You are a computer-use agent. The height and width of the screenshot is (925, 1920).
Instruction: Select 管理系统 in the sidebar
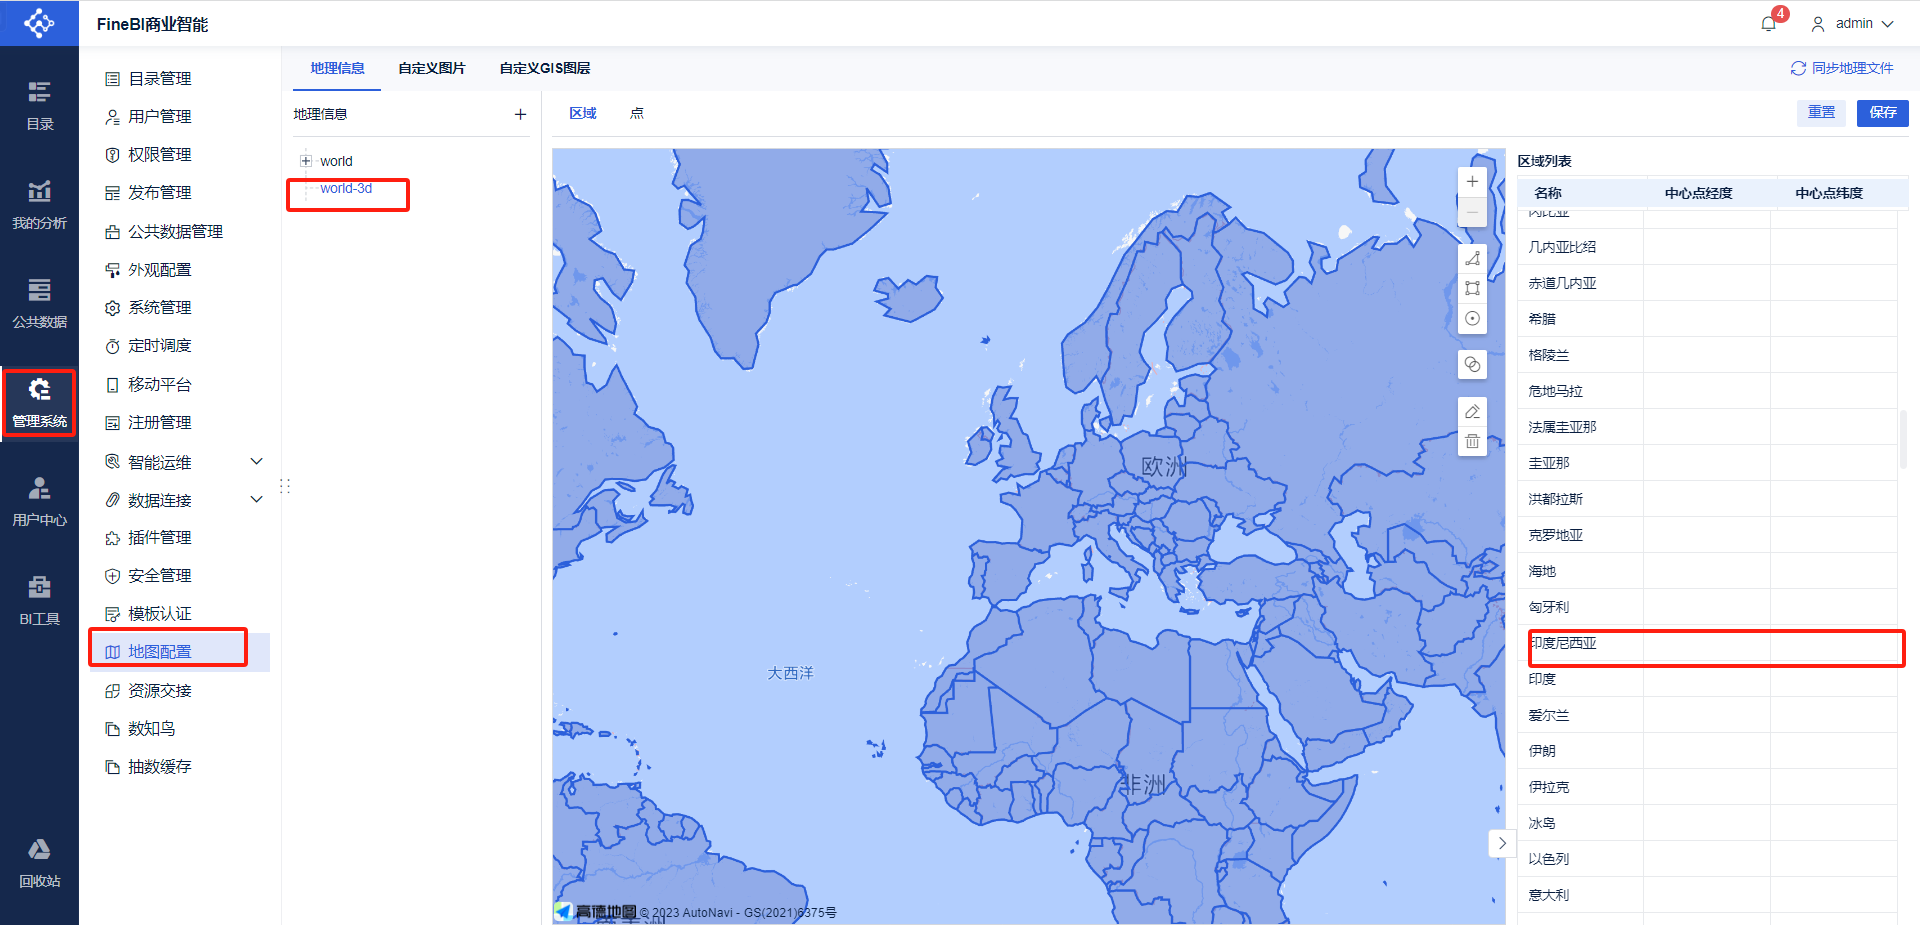pos(39,403)
